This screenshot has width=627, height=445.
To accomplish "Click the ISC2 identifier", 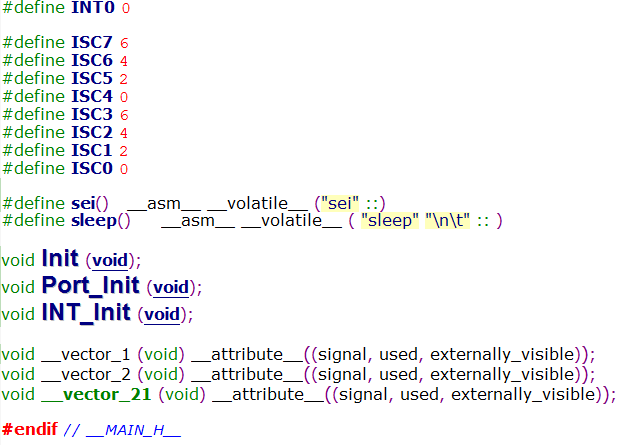I will pyautogui.click(x=92, y=132).
